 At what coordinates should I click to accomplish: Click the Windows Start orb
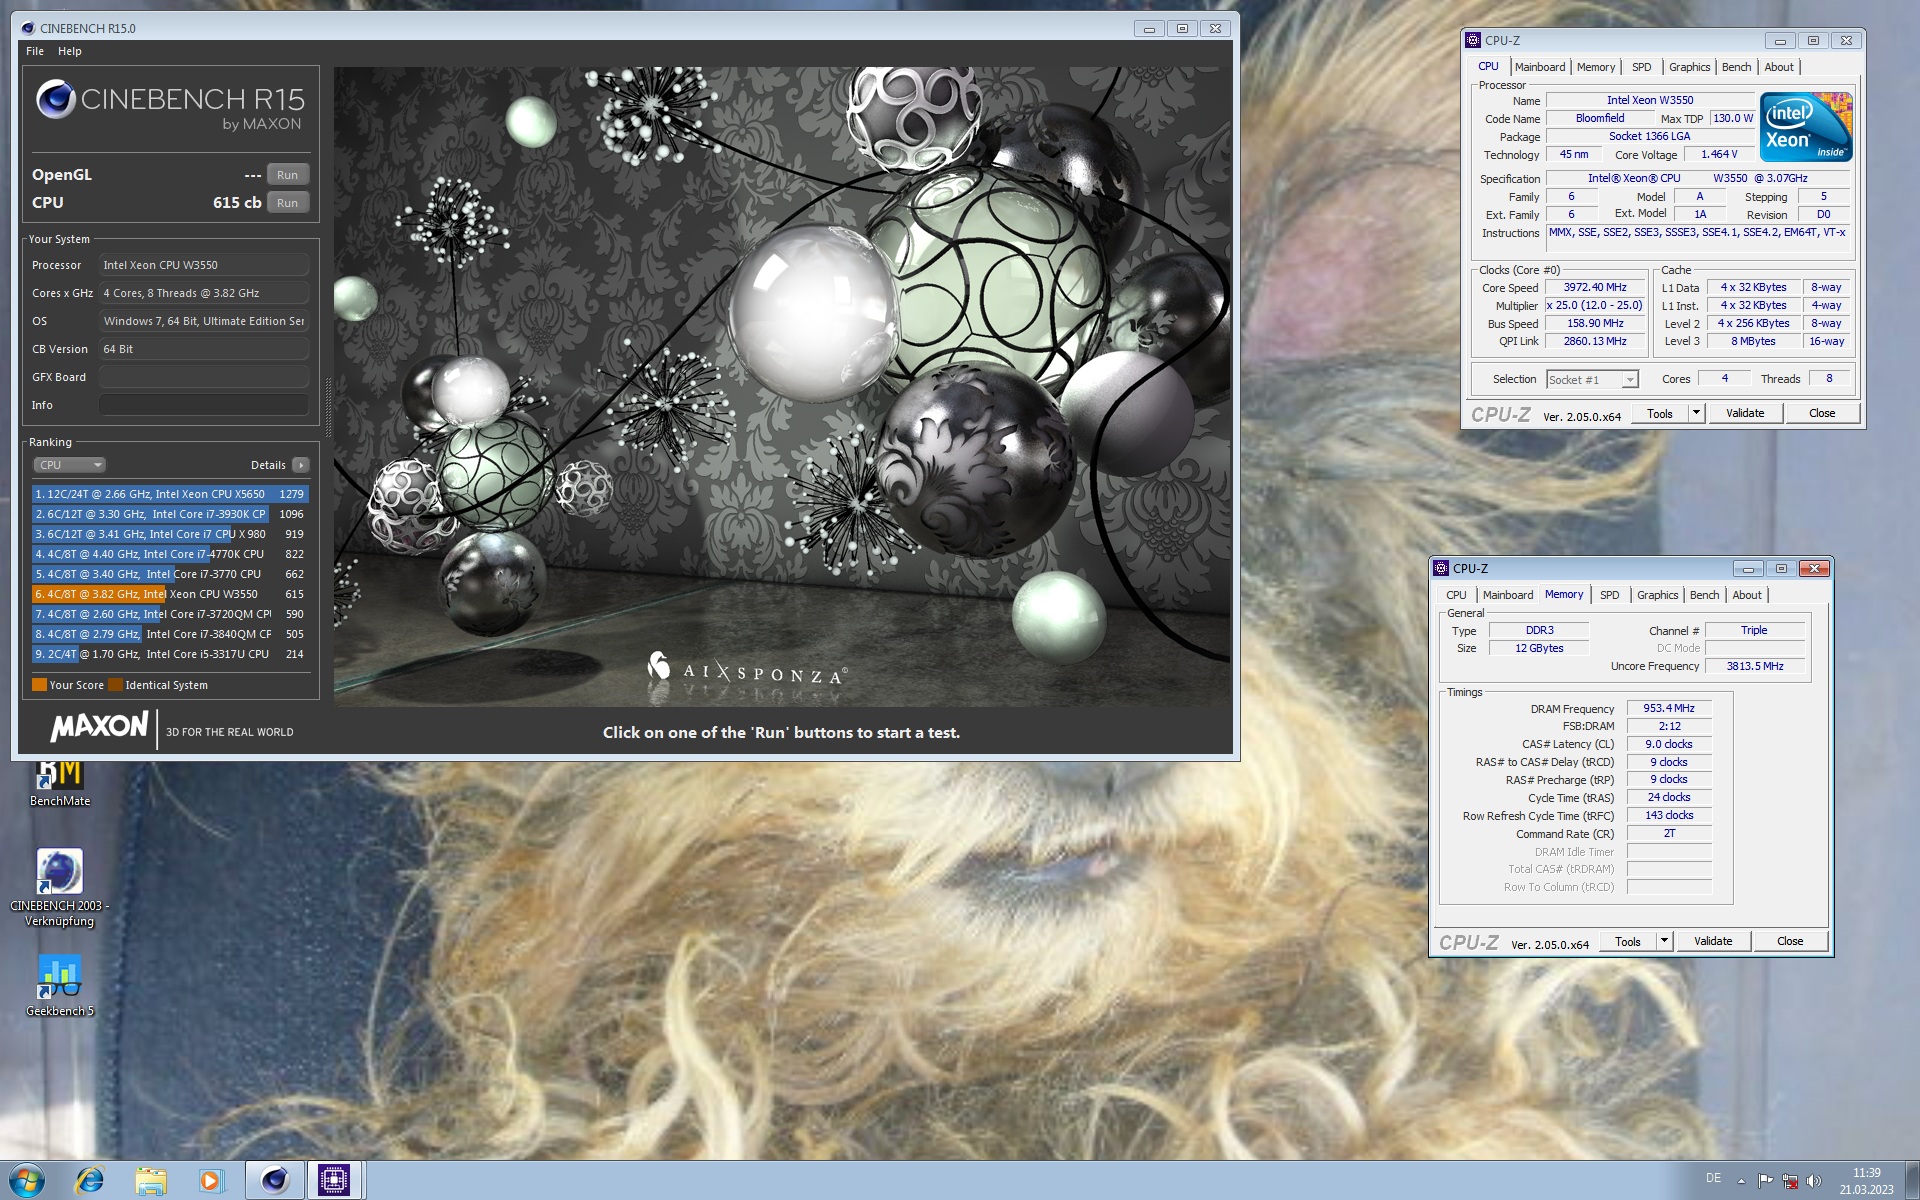pos(27,1180)
